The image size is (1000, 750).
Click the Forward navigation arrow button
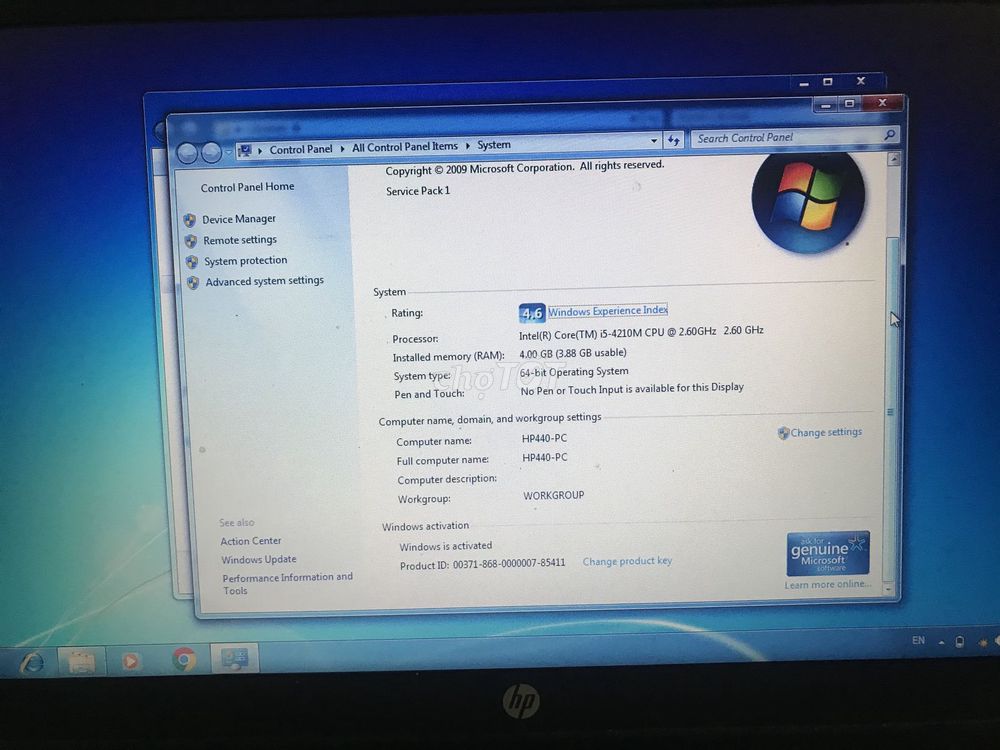211,152
